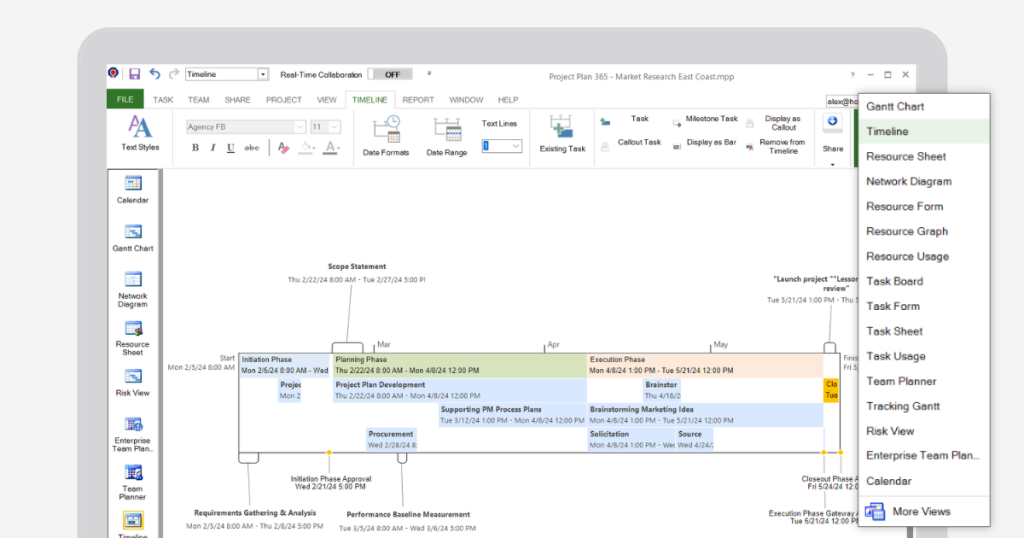Image resolution: width=1024 pixels, height=538 pixels.
Task: Switch to the REPORT ribbon tab
Action: tap(418, 100)
